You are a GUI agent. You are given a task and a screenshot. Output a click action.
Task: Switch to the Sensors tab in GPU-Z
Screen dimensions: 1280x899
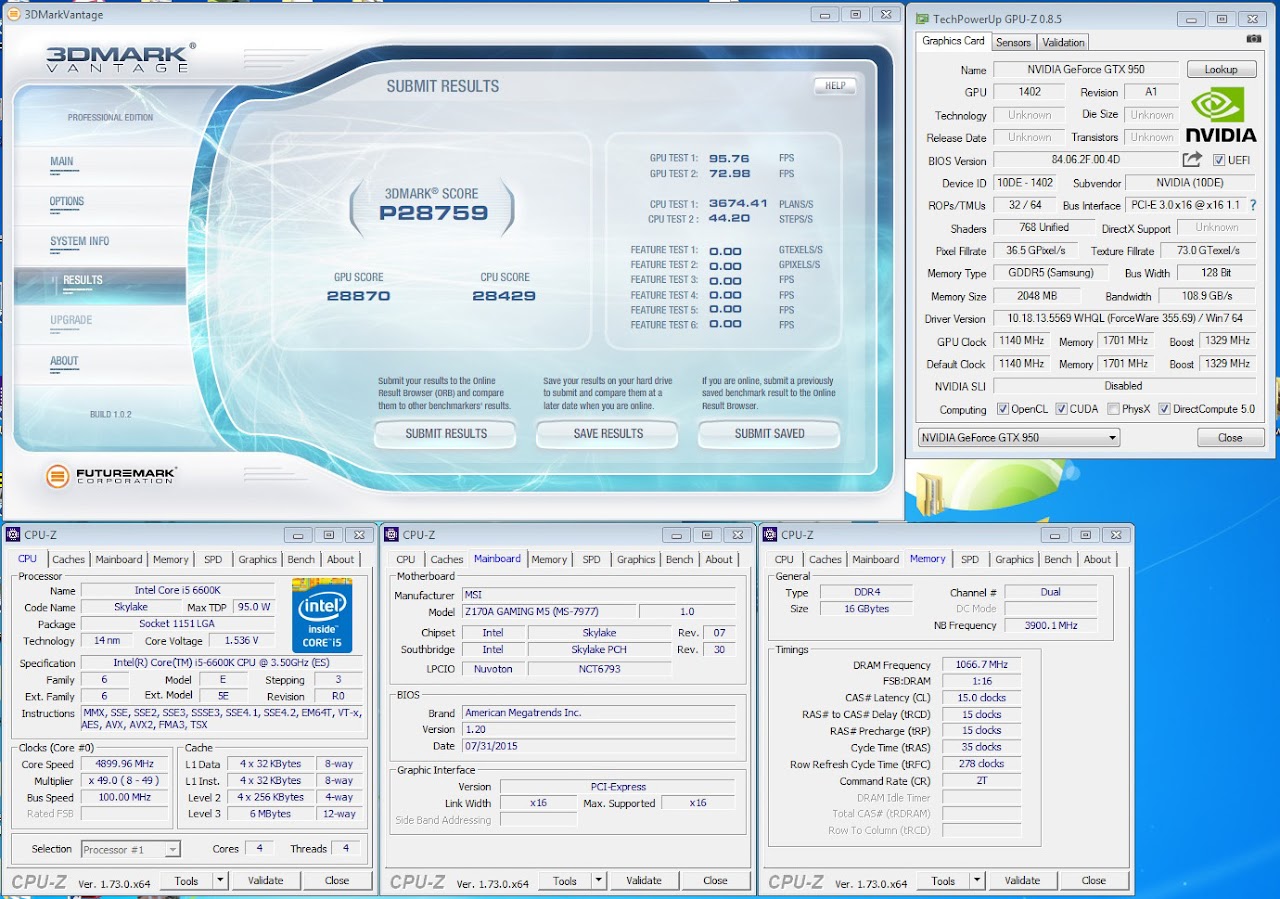1013,42
